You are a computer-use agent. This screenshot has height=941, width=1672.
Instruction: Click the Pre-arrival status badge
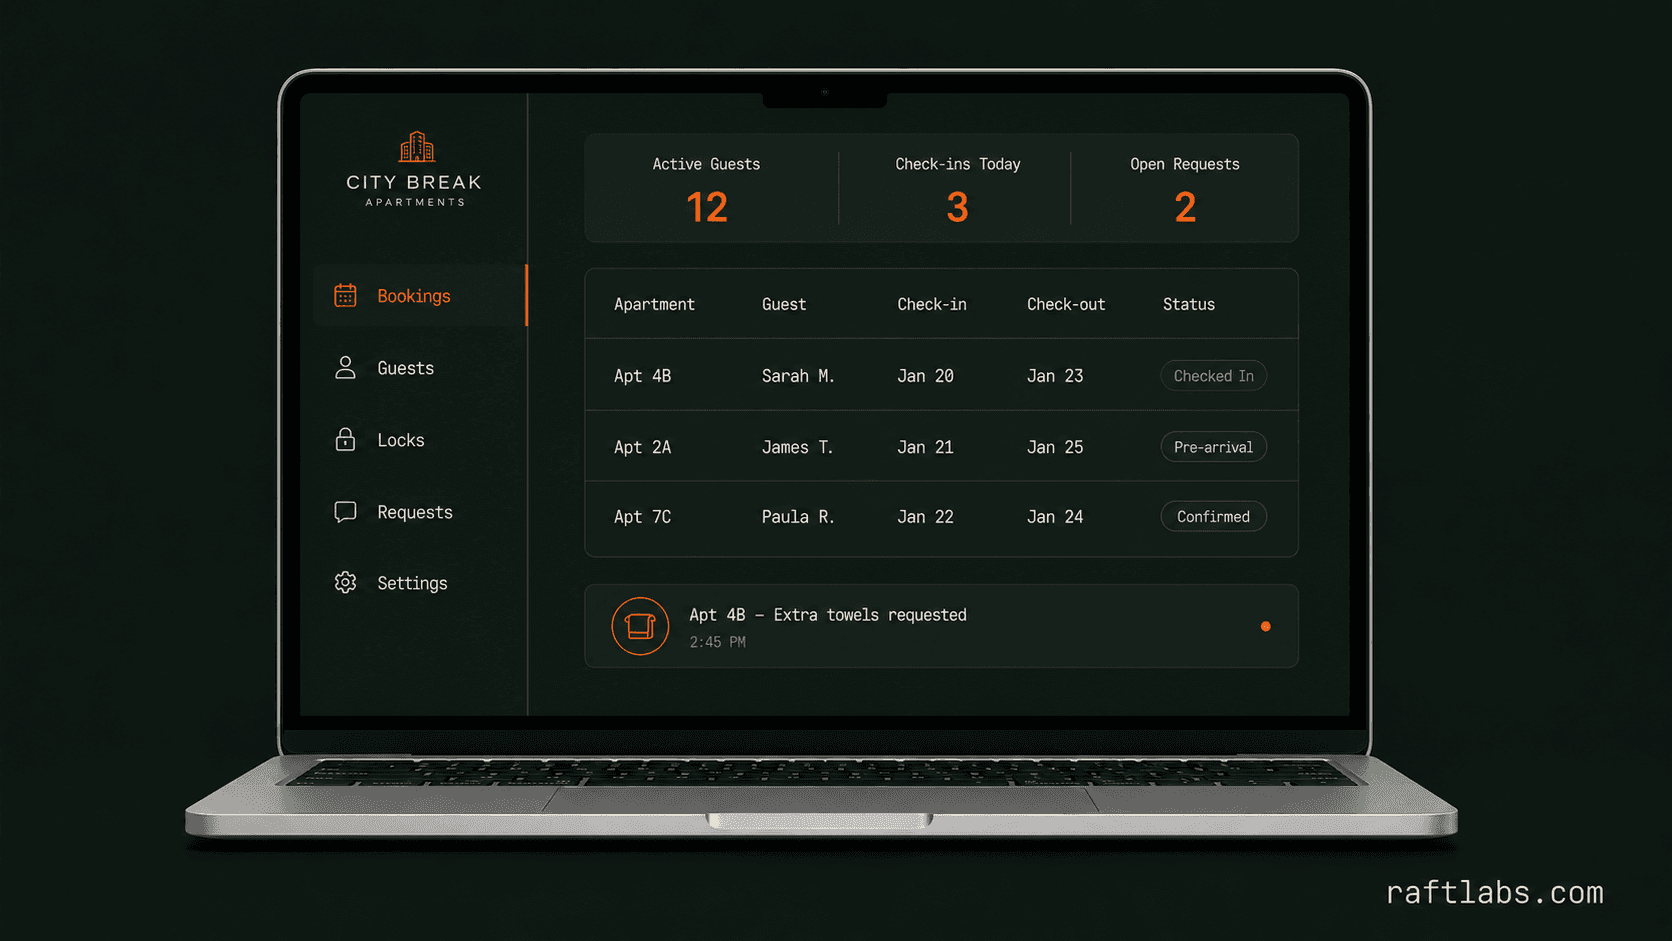[x=1213, y=447]
